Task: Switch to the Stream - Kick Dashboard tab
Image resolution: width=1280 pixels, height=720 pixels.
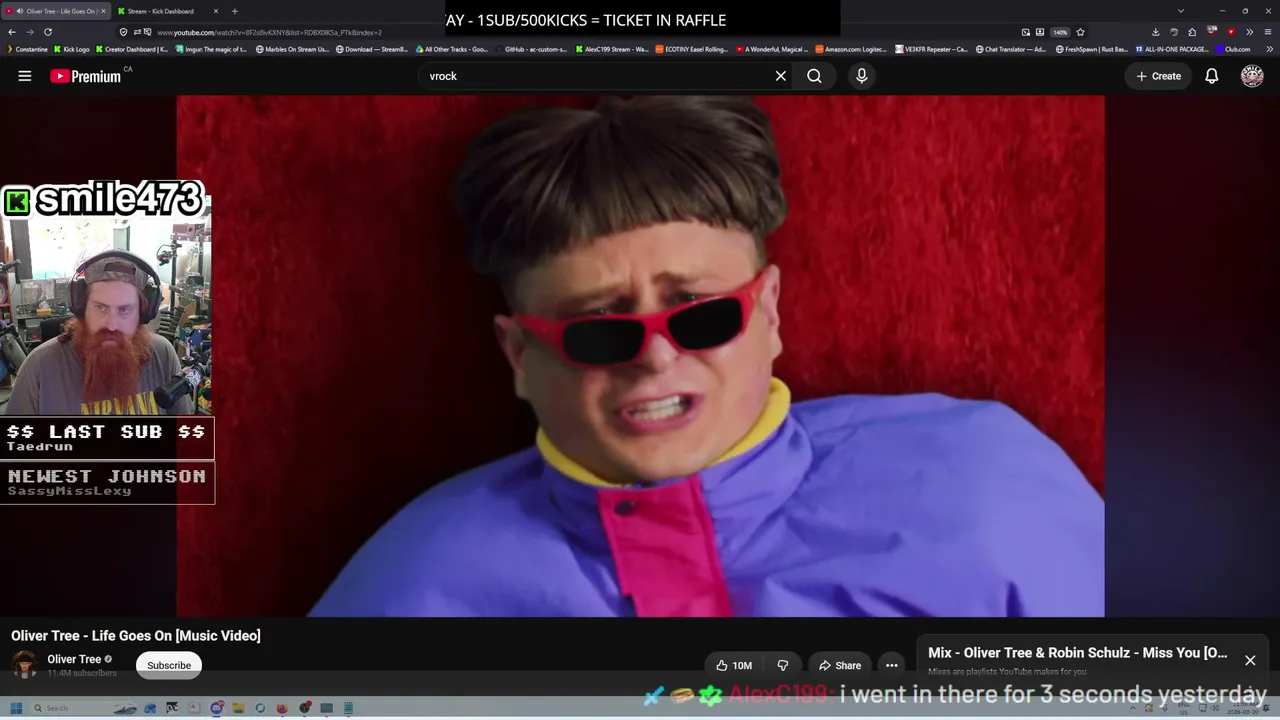Action: tap(165, 11)
